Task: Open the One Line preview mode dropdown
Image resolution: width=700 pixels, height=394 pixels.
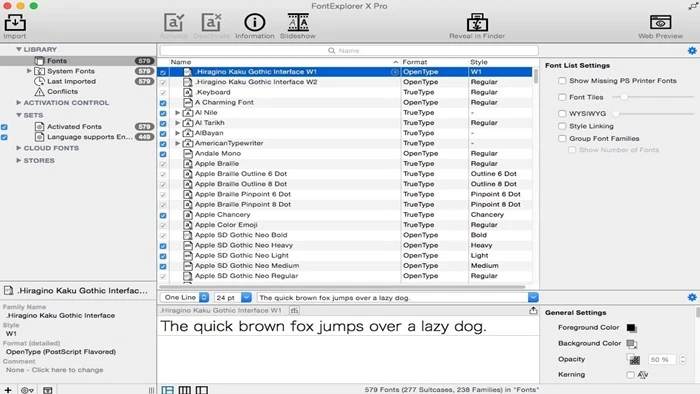Action: tap(185, 297)
